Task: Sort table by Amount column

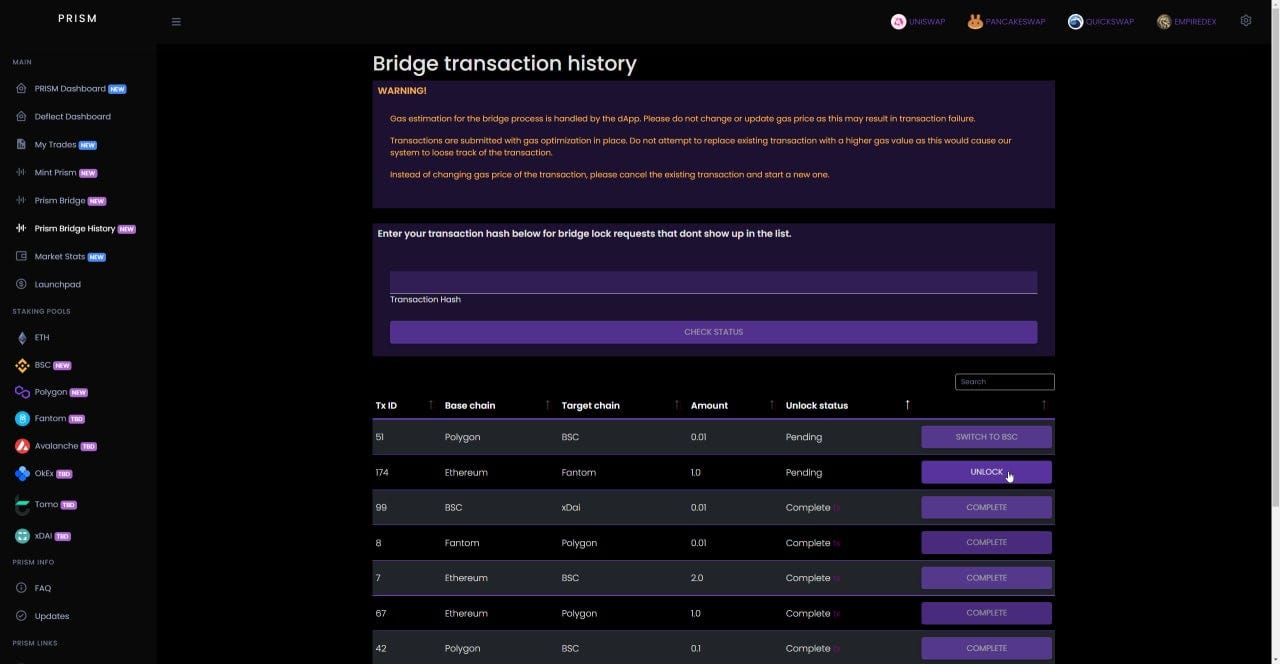Action: tap(732, 405)
